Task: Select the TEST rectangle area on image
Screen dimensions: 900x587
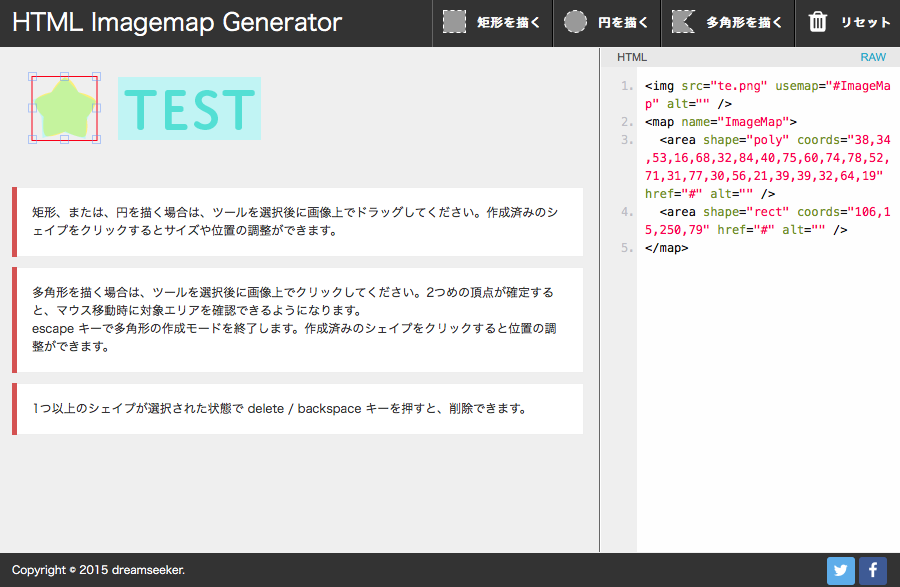Action: click(189, 108)
